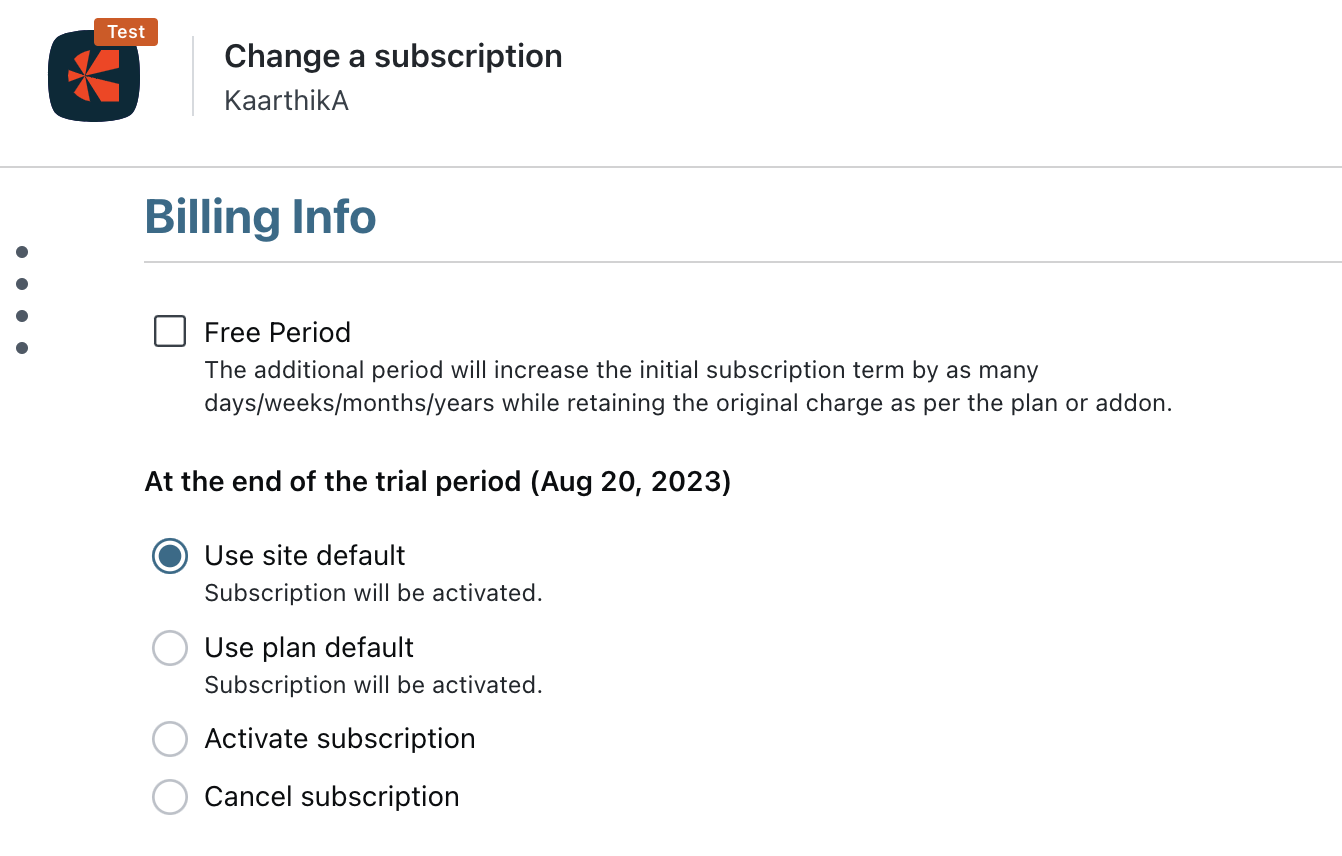
Task: Select the topmost section navigation dot
Action: [22, 252]
